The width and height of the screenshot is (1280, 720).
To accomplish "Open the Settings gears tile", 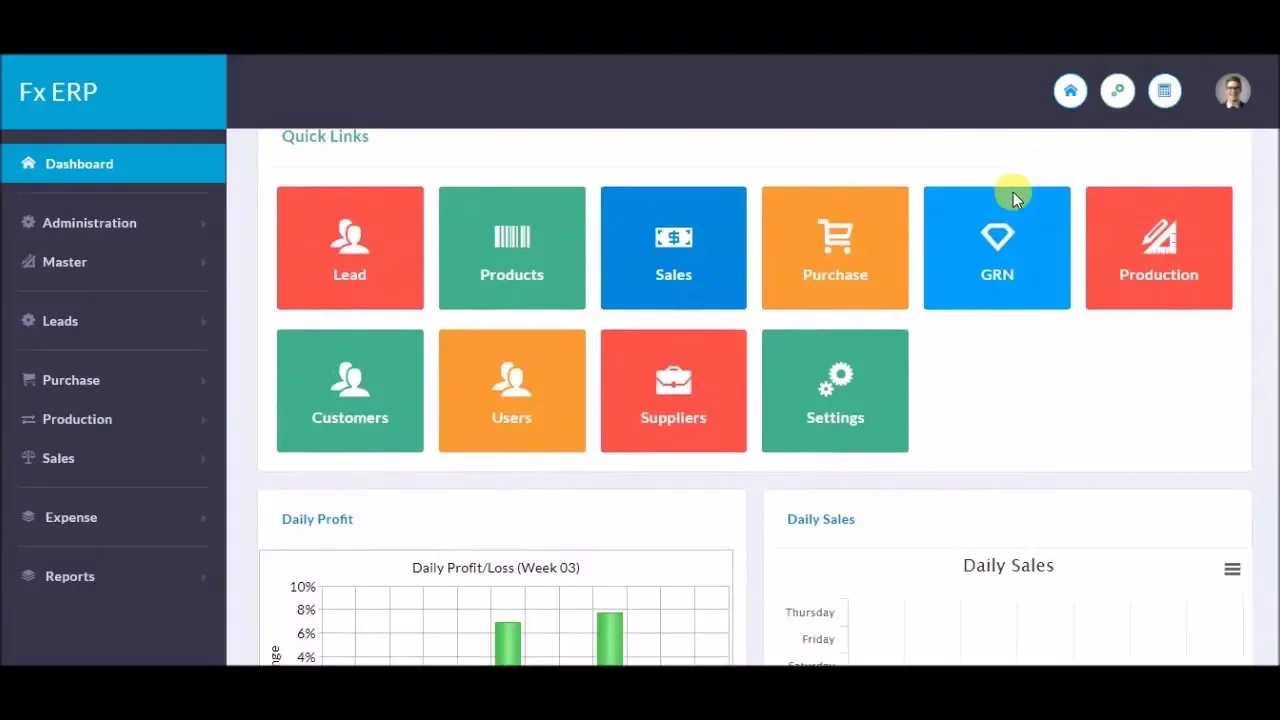I will point(835,390).
